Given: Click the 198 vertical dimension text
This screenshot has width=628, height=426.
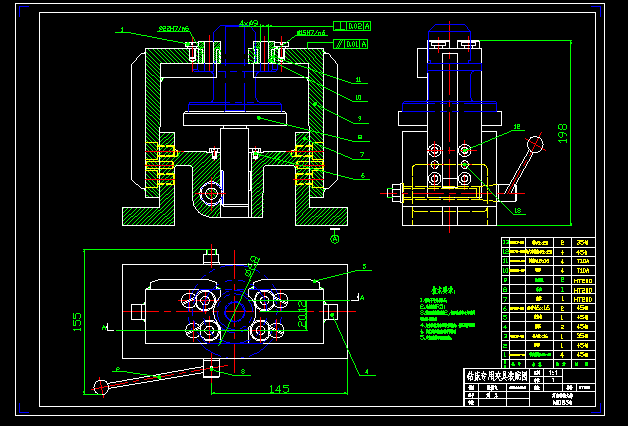Looking at the screenshot, I should (x=563, y=133).
